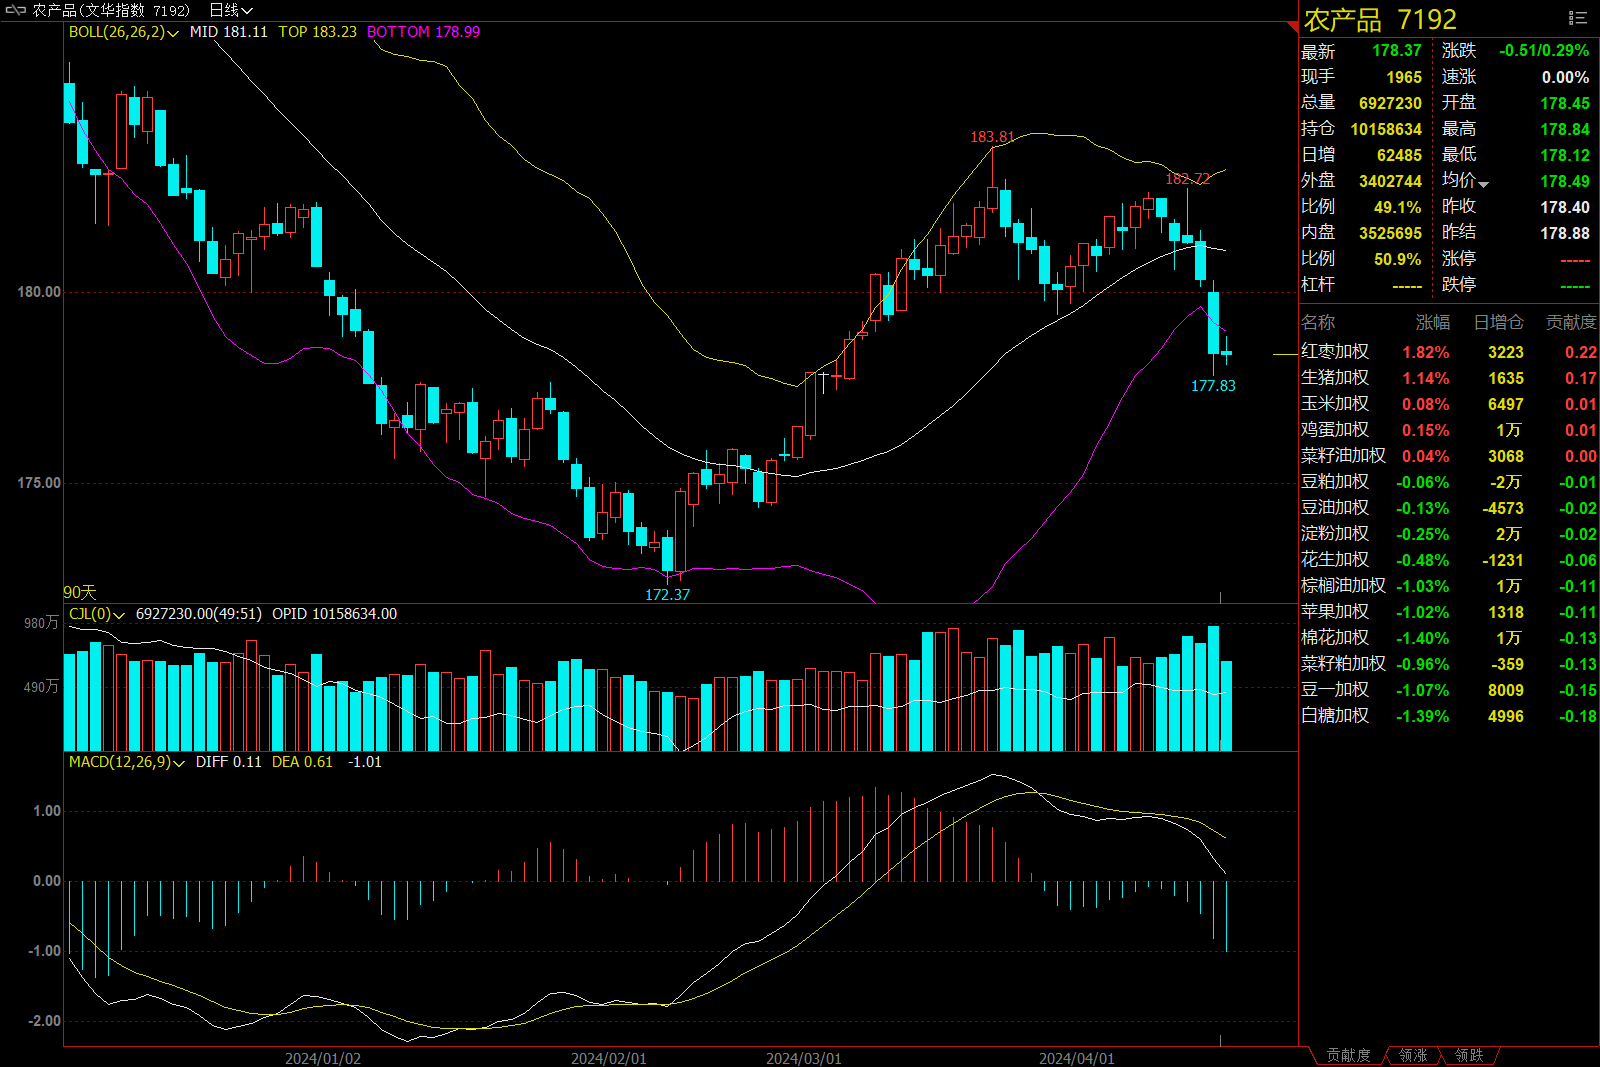Switch to the 领跌 tab
This screenshot has height=1067, width=1600.
1469,1055
